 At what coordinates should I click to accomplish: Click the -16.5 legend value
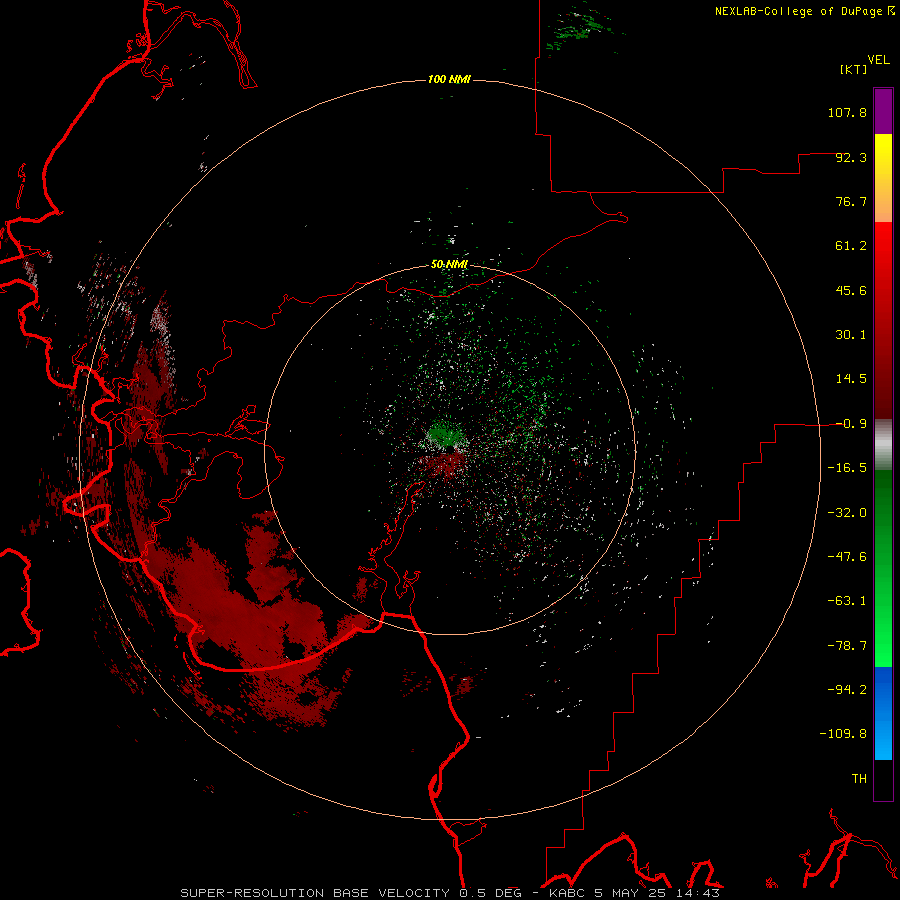(x=847, y=468)
